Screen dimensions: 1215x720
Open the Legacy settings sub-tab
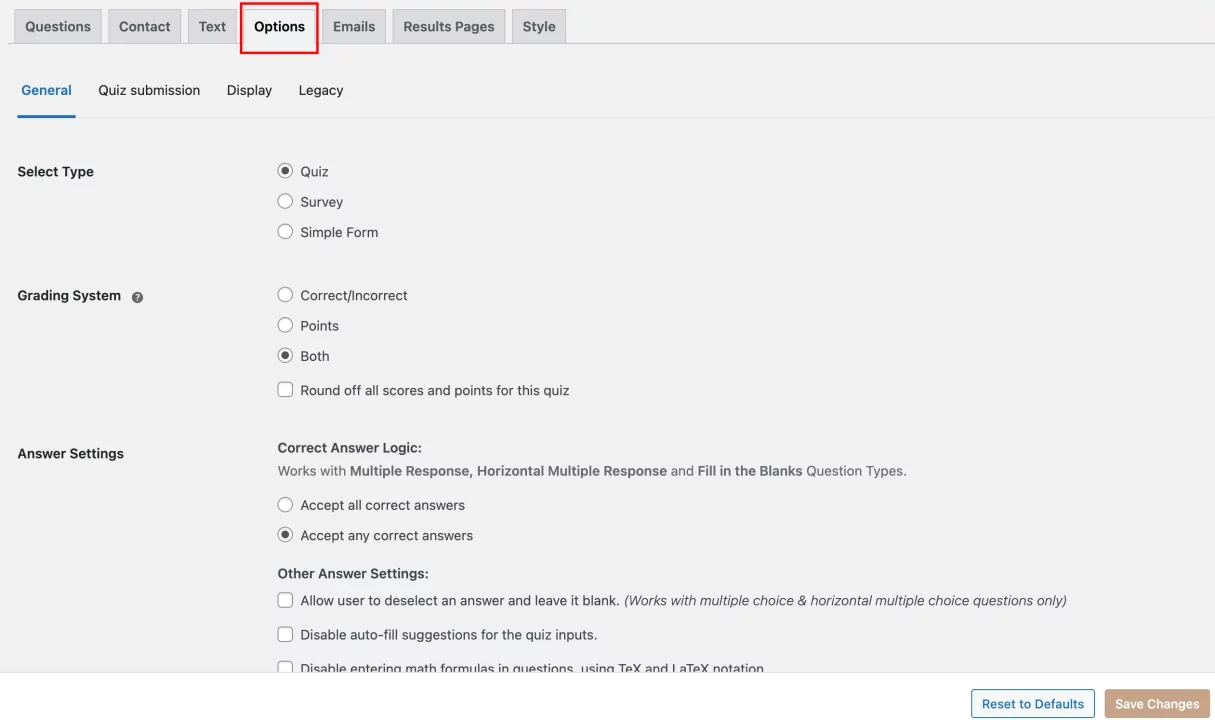pyautogui.click(x=320, y=90)
